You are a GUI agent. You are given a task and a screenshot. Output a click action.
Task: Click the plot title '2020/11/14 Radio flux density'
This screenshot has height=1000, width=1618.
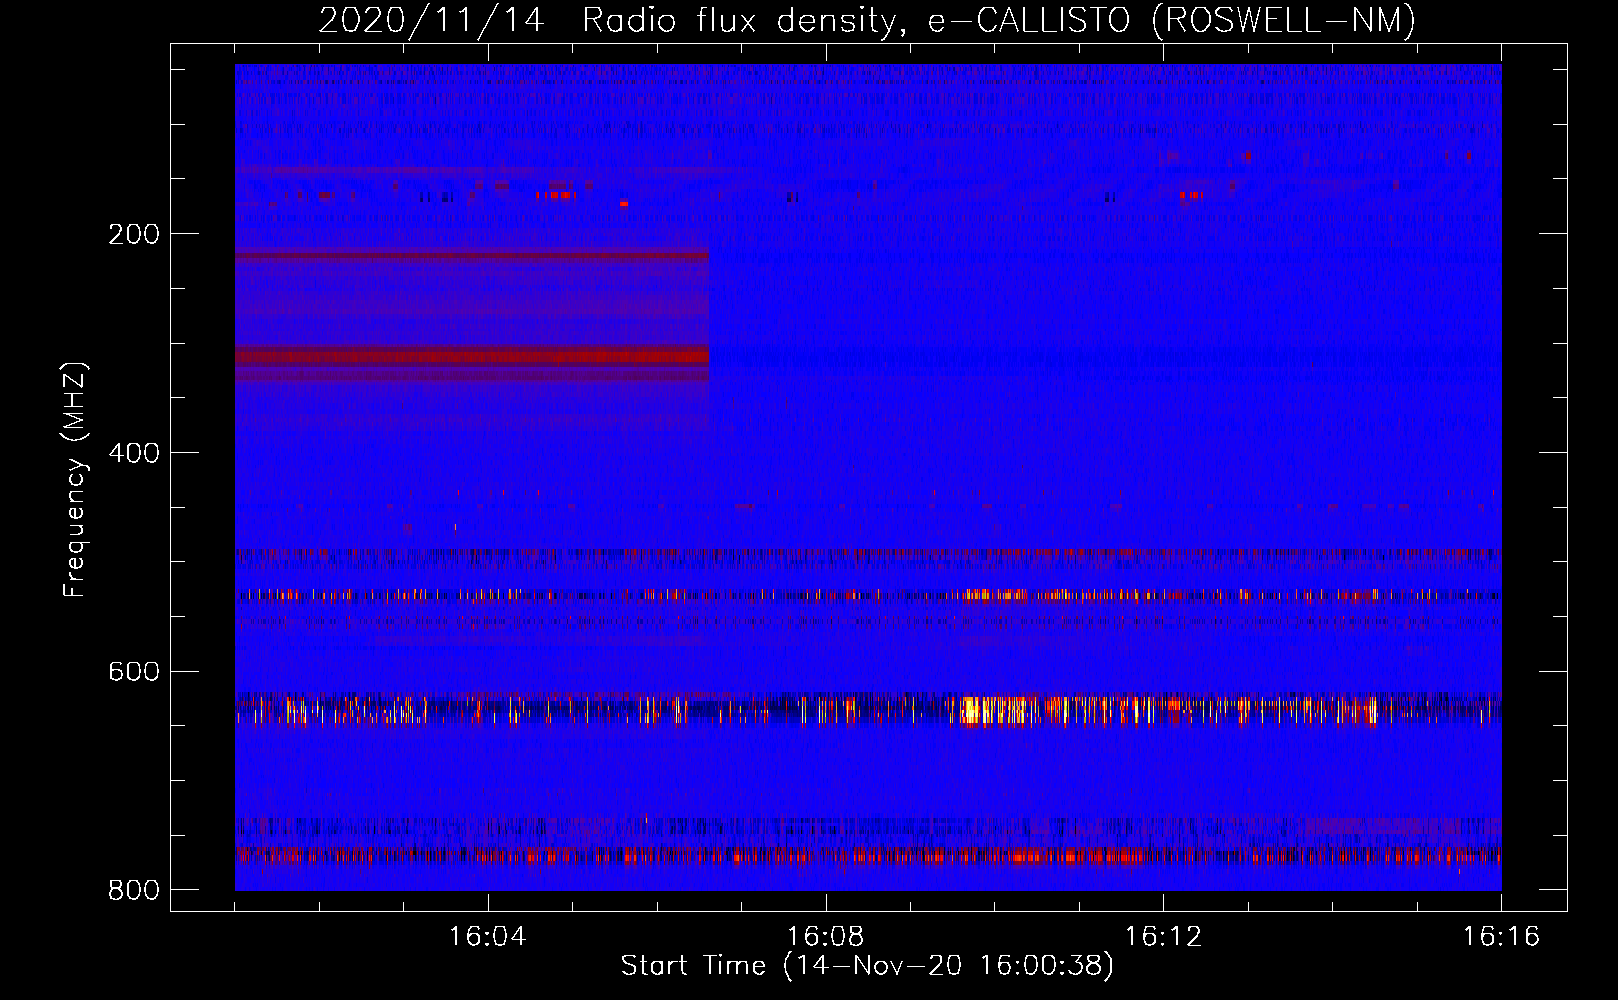click(867, 20)
